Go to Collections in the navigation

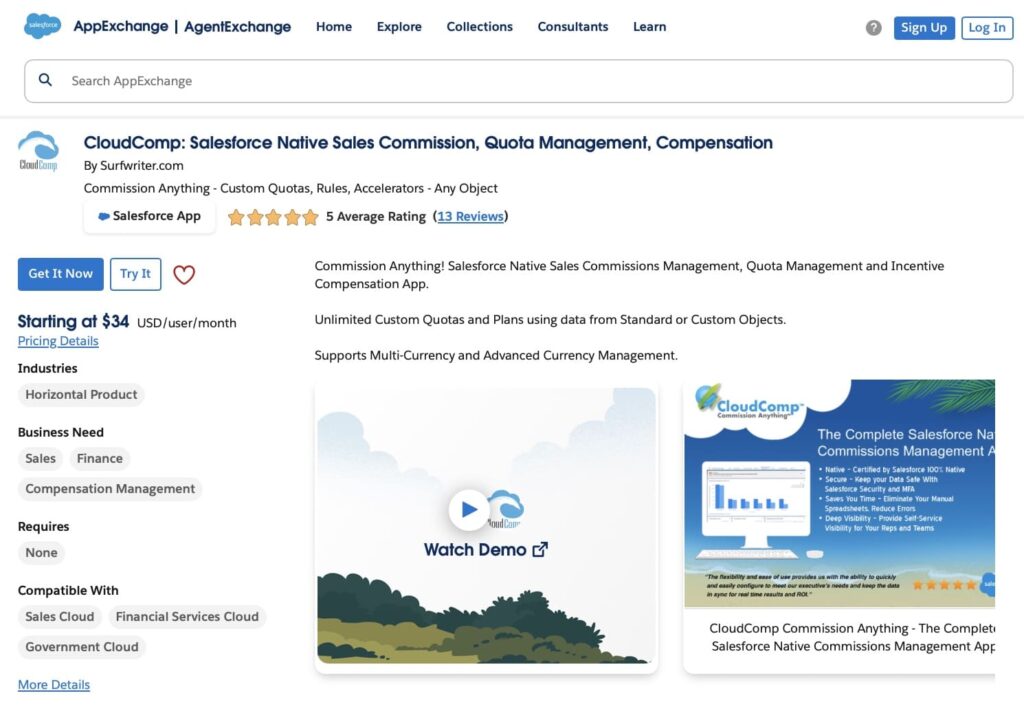479,27
